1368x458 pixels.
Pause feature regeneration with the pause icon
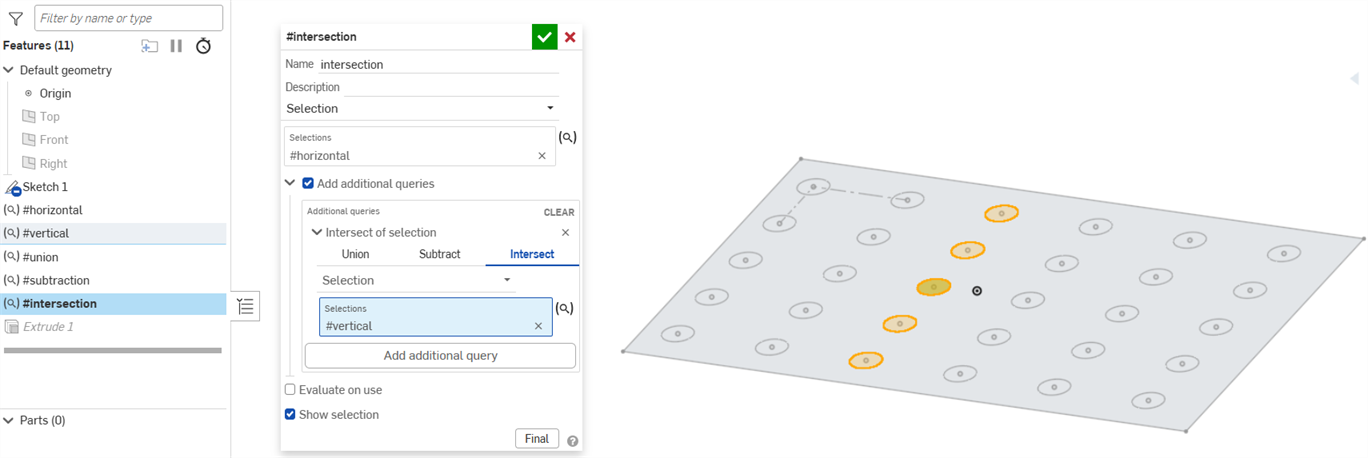click(176, 46)
